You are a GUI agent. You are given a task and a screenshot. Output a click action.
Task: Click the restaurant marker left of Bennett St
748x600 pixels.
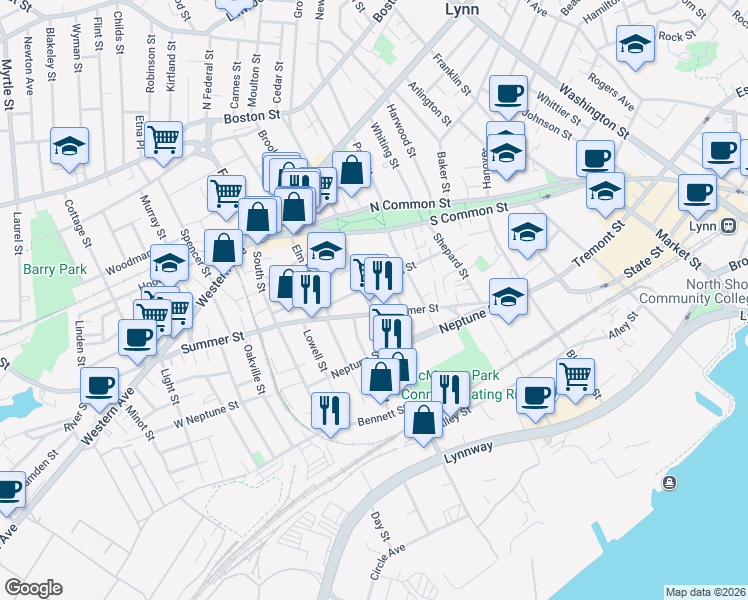click(330, 414)
